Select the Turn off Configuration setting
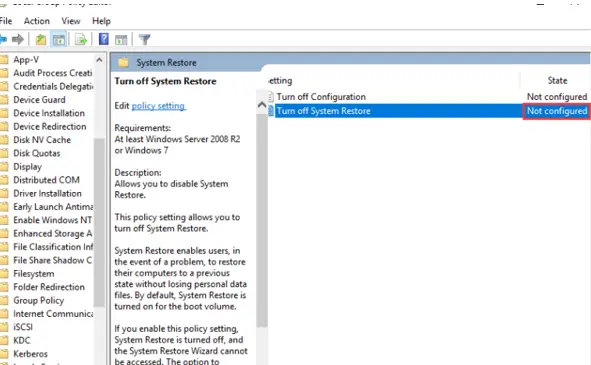Screen dimensions: 591x365 pos(321,97)
